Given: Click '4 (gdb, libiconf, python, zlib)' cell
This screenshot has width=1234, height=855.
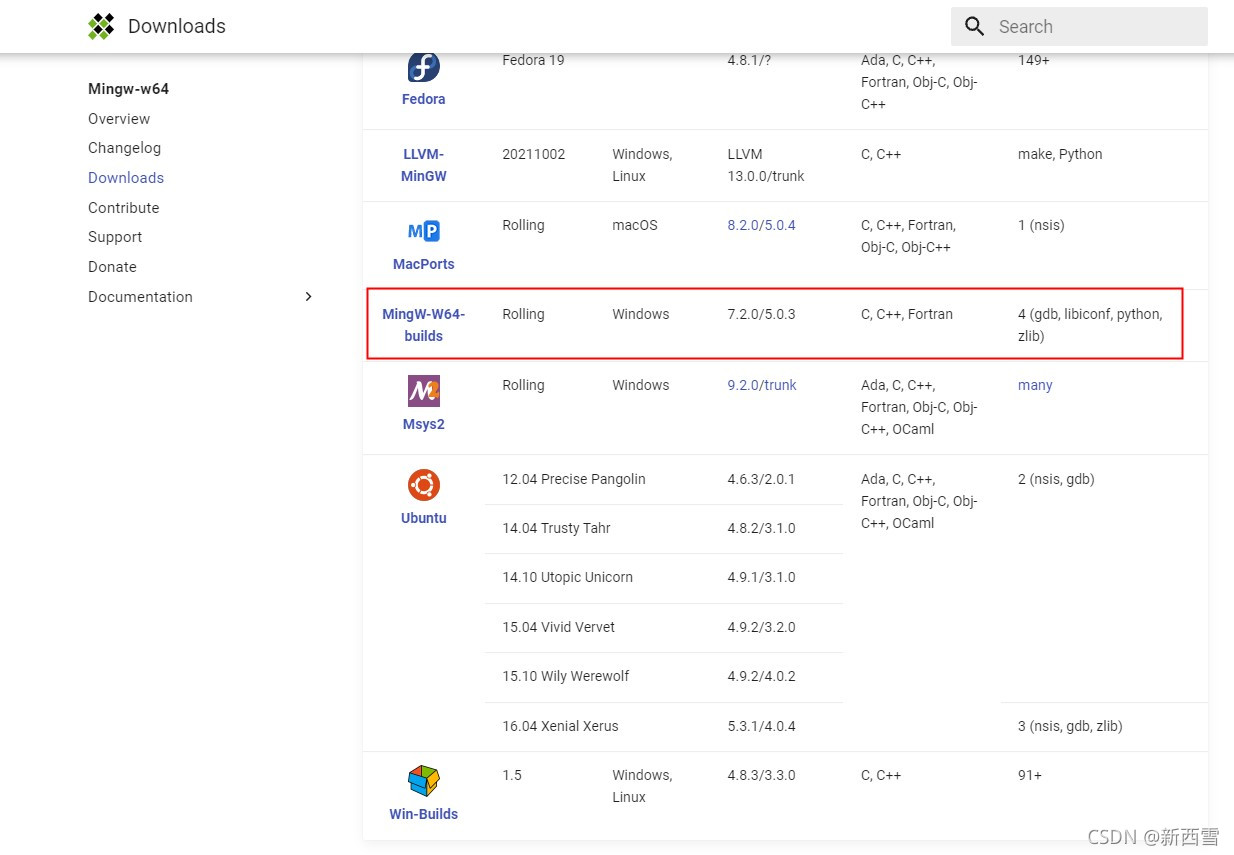Looking at the screenshot, I should [1090, 325].
